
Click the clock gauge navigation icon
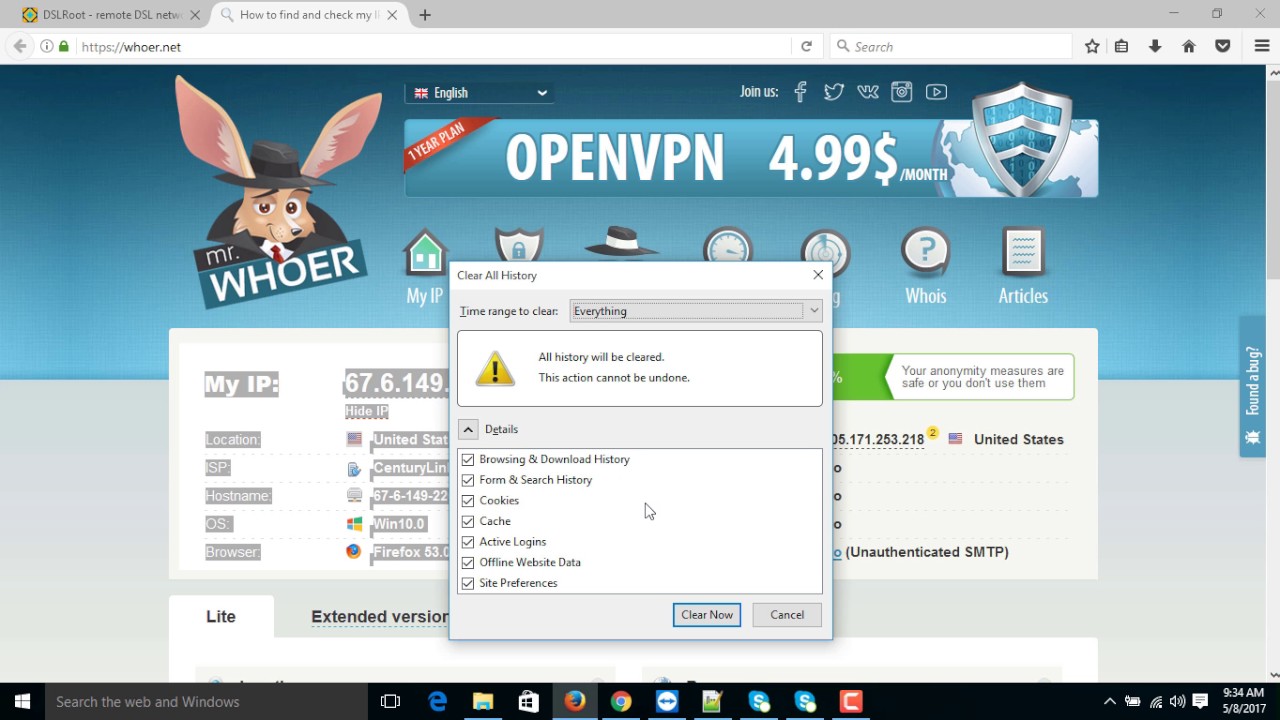(x=727, y=246)
